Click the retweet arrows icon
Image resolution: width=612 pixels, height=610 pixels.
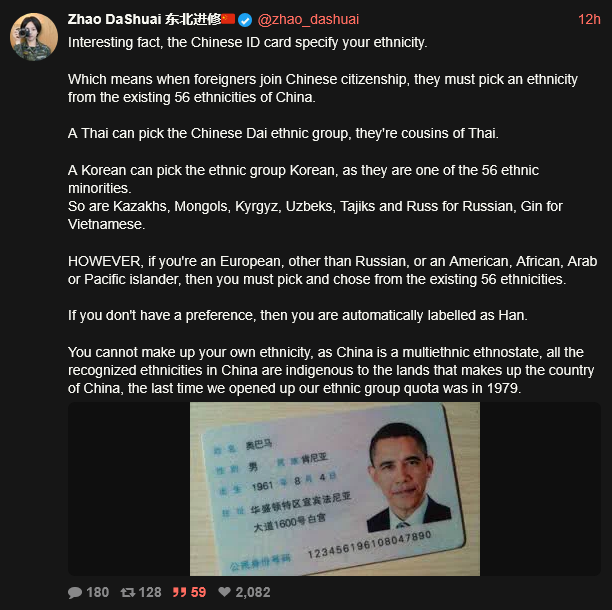click(128, 592)
